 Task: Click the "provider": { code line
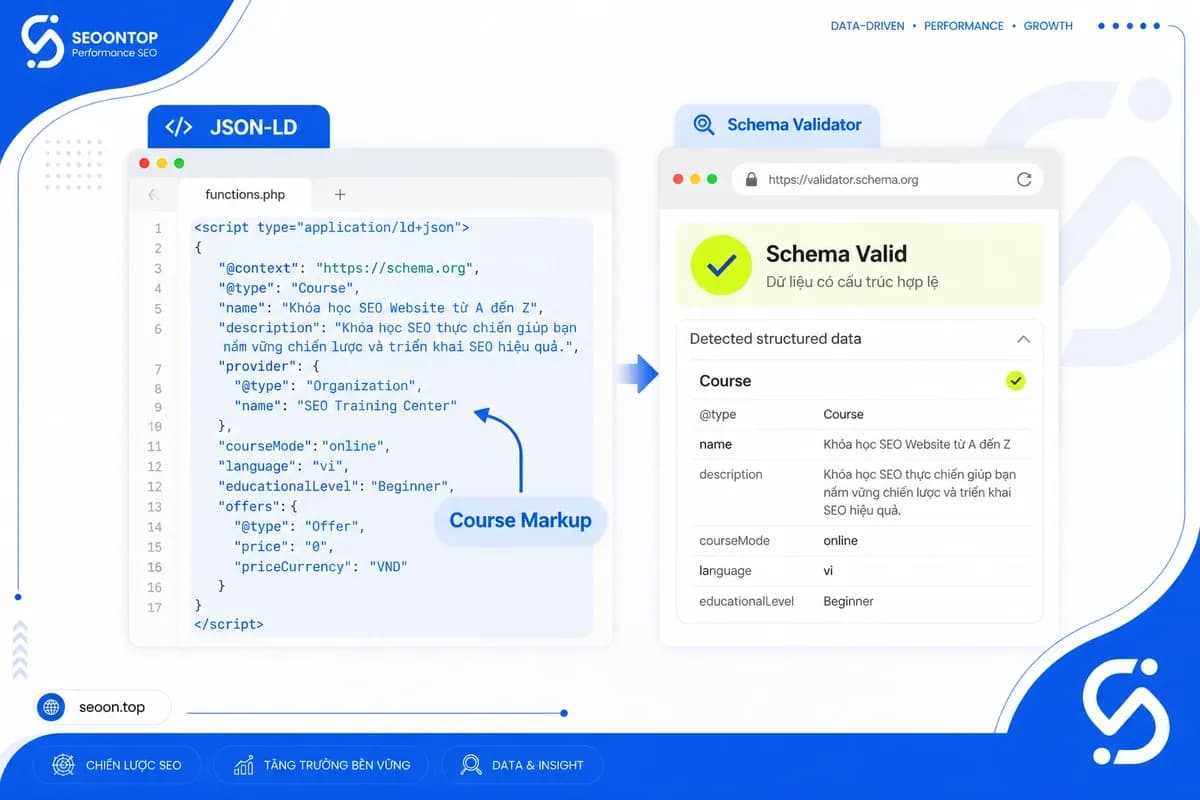[x=267, y=366]
